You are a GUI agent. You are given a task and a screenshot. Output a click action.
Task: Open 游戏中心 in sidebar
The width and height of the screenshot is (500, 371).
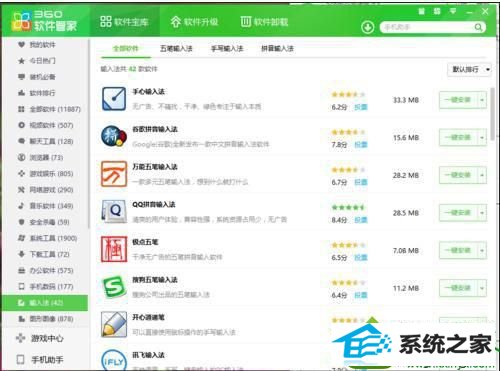pos(40,338)
